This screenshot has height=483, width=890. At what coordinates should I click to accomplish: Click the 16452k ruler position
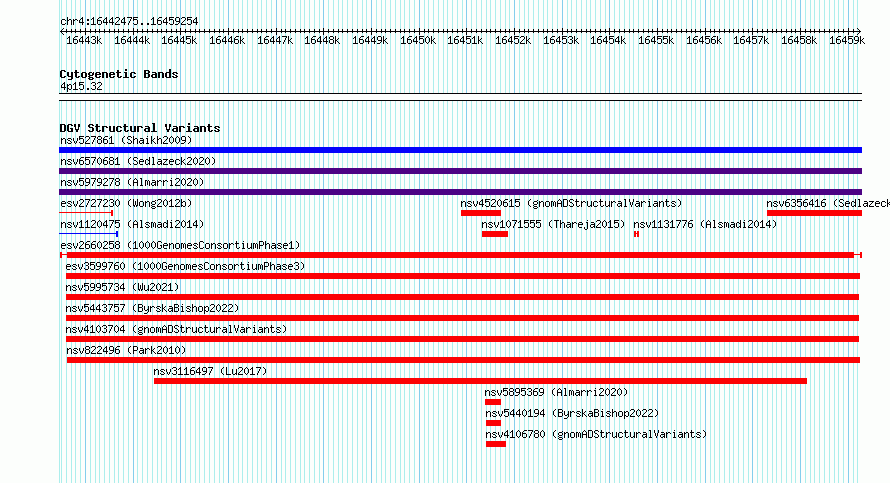tap(513, 40)
